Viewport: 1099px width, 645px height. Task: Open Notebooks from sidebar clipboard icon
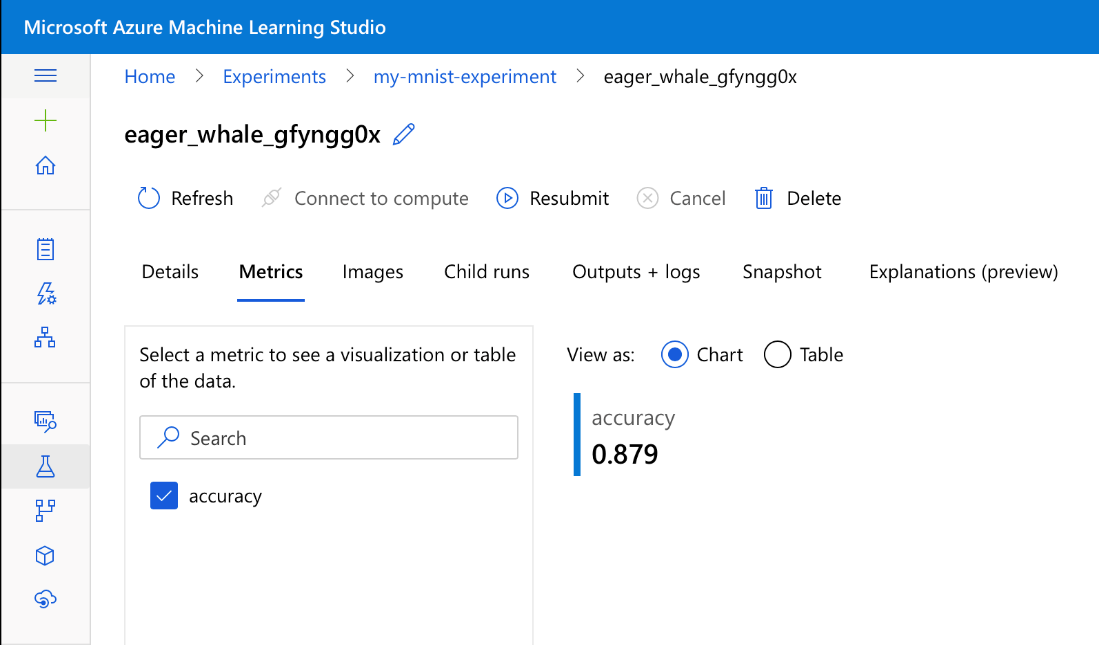46,249
